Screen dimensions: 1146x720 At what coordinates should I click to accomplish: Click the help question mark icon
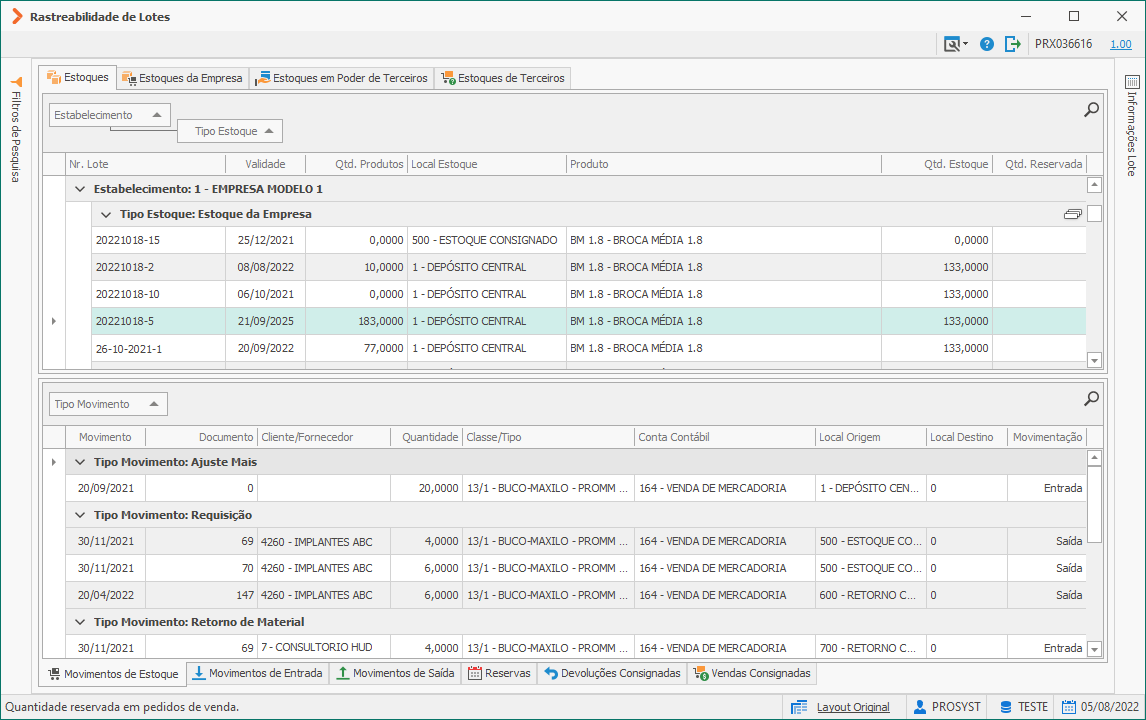(987, 44)
